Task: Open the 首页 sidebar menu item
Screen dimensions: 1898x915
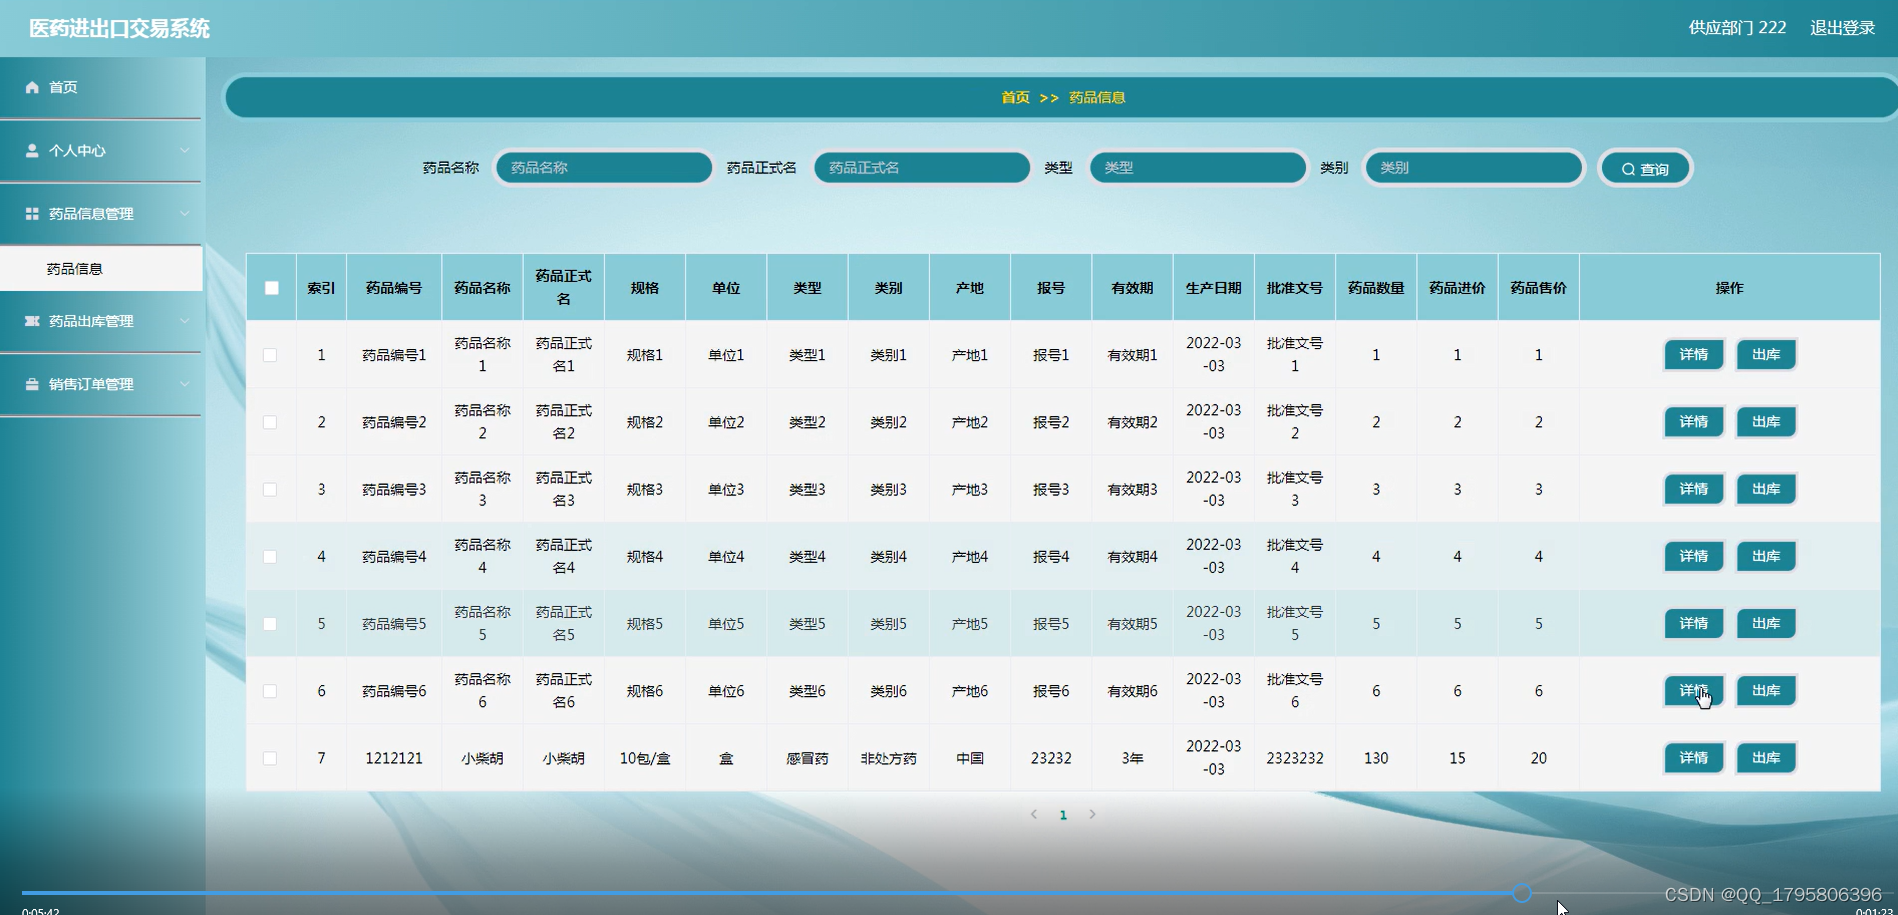Action: tap(101, 87)
